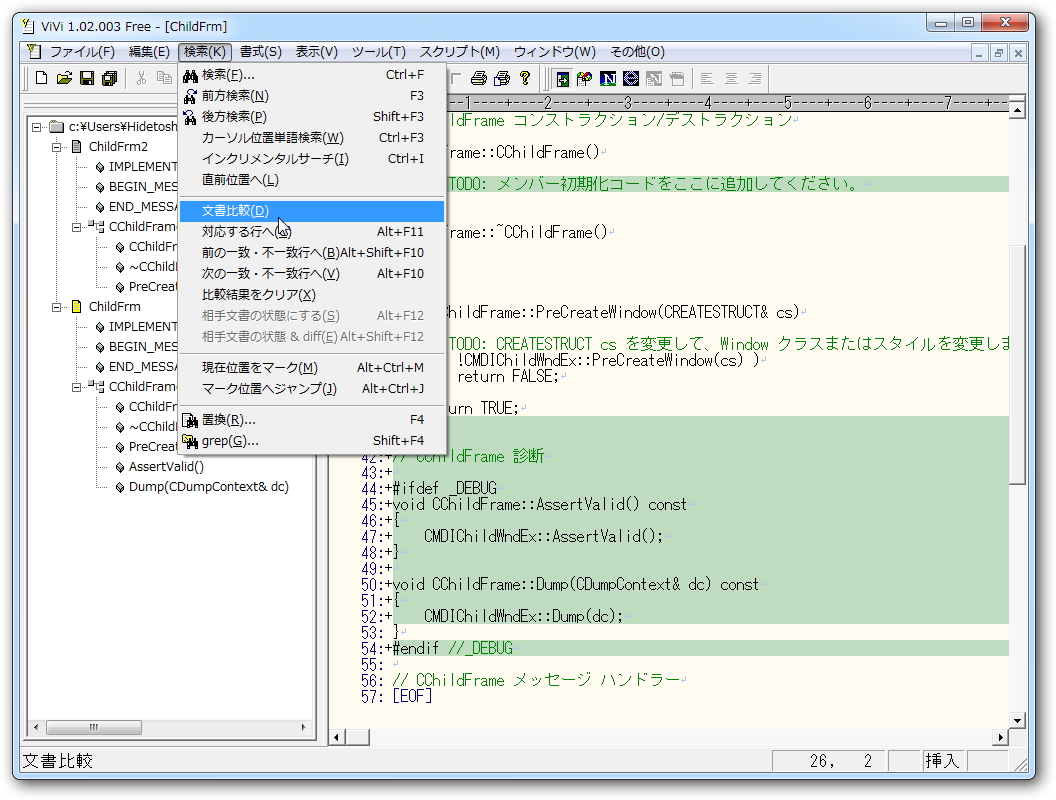Select AssertValid() in the tree
This screenshot has width=1056, height=800.
(166, 467)
